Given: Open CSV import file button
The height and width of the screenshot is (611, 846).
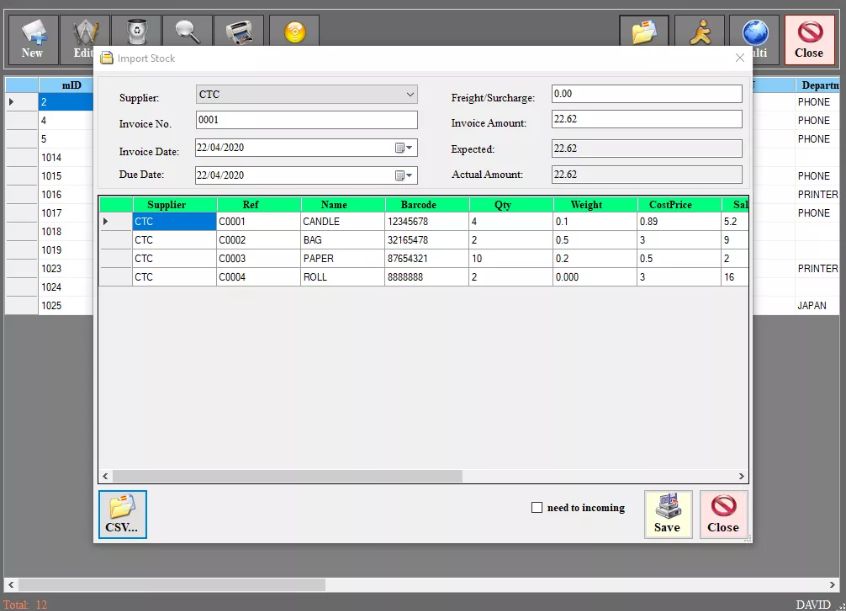Looking at the screenshot, I should (x=122, y=514).
